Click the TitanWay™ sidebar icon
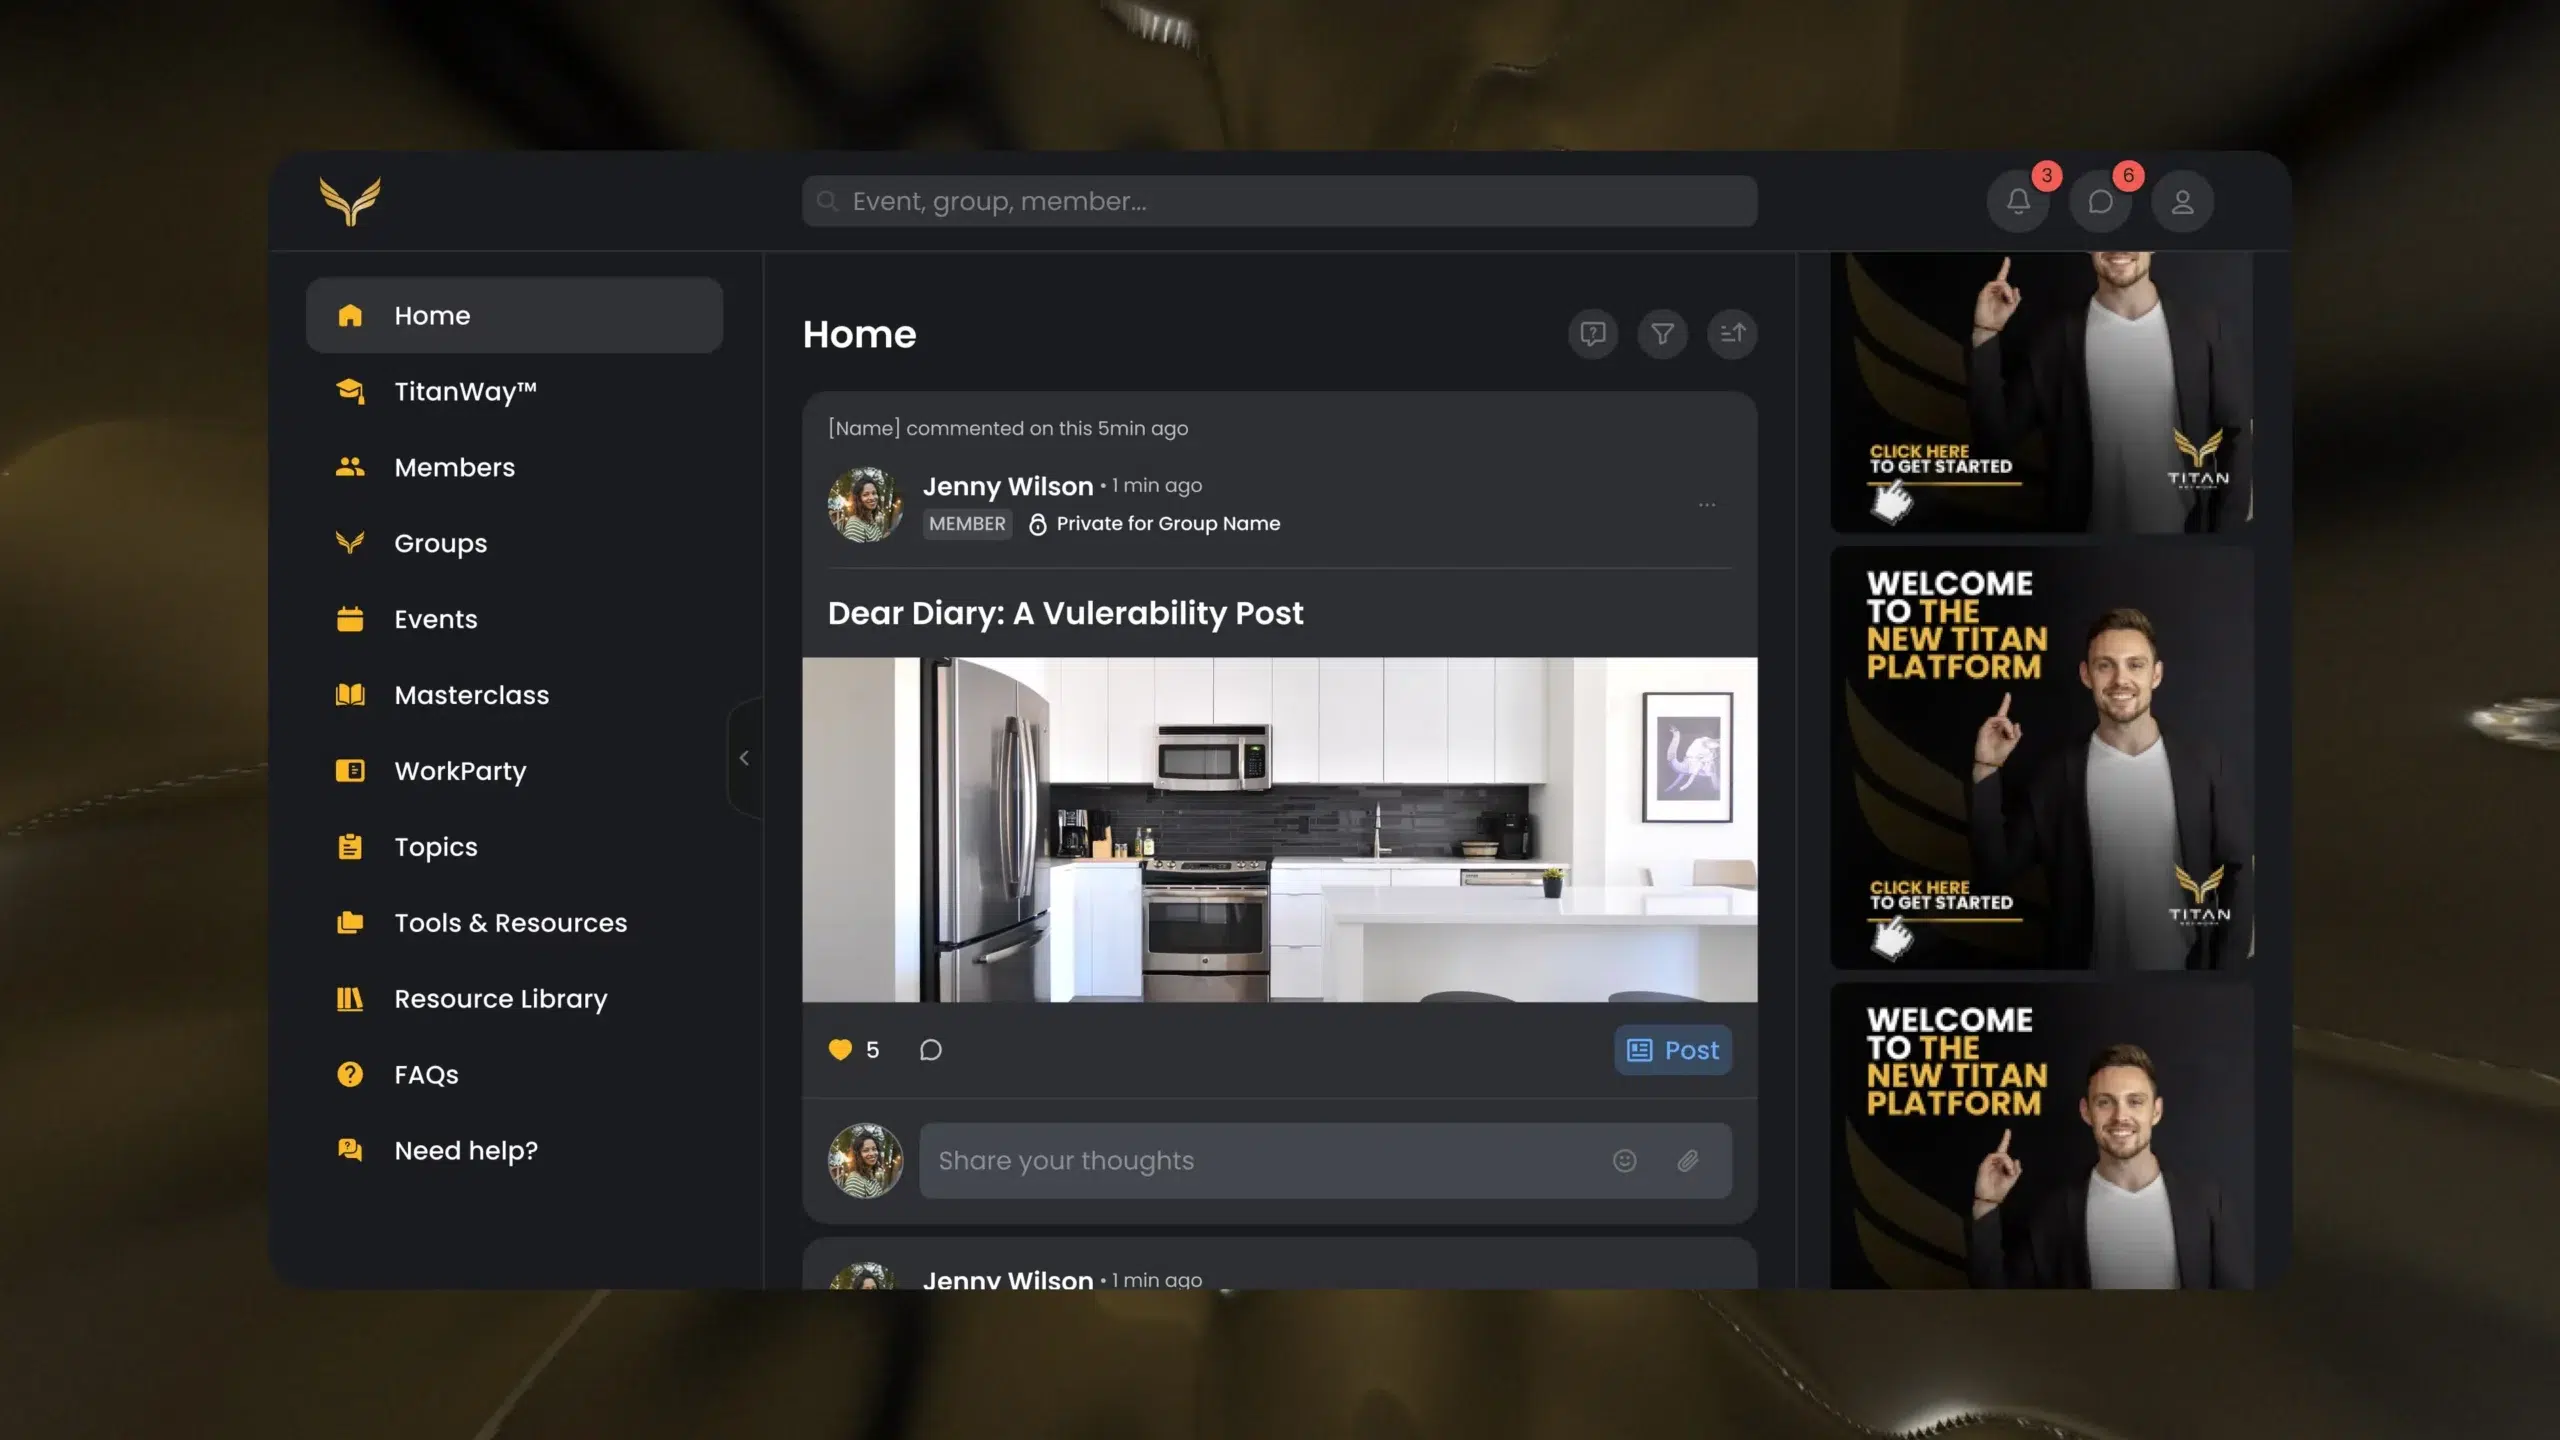The width and height of the screenshot is (2560, 1440). (350, 390)
